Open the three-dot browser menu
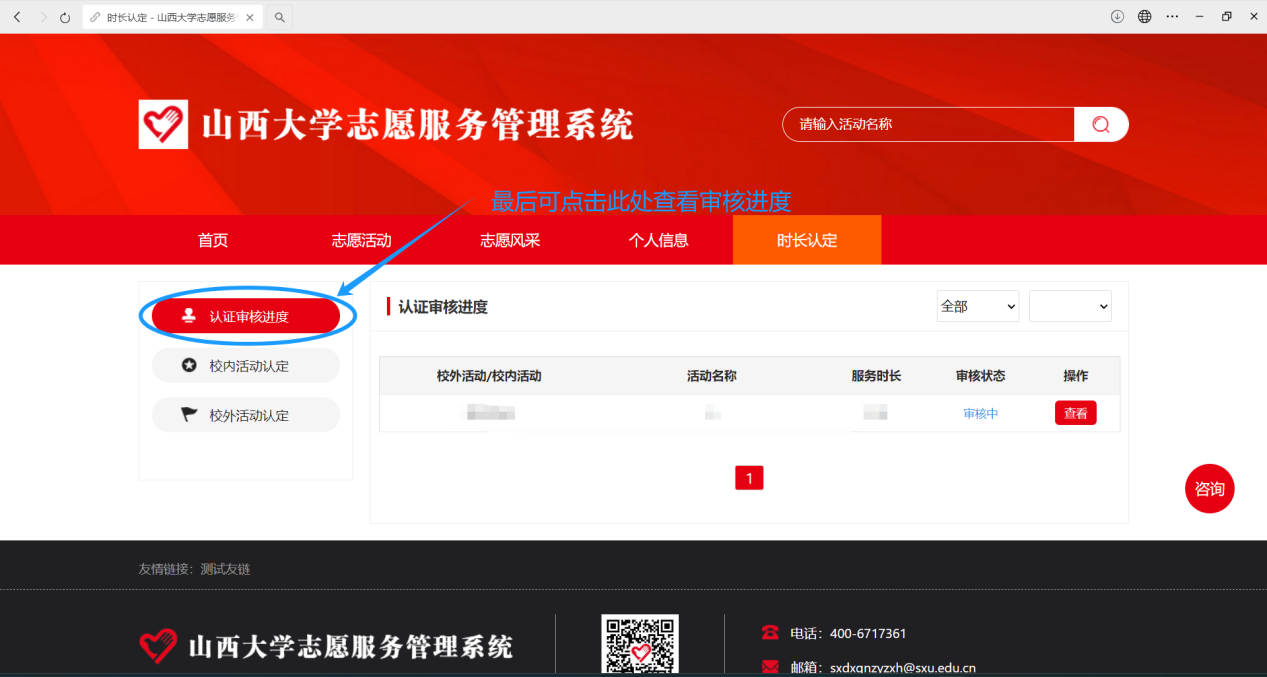 coord(1172,17)
